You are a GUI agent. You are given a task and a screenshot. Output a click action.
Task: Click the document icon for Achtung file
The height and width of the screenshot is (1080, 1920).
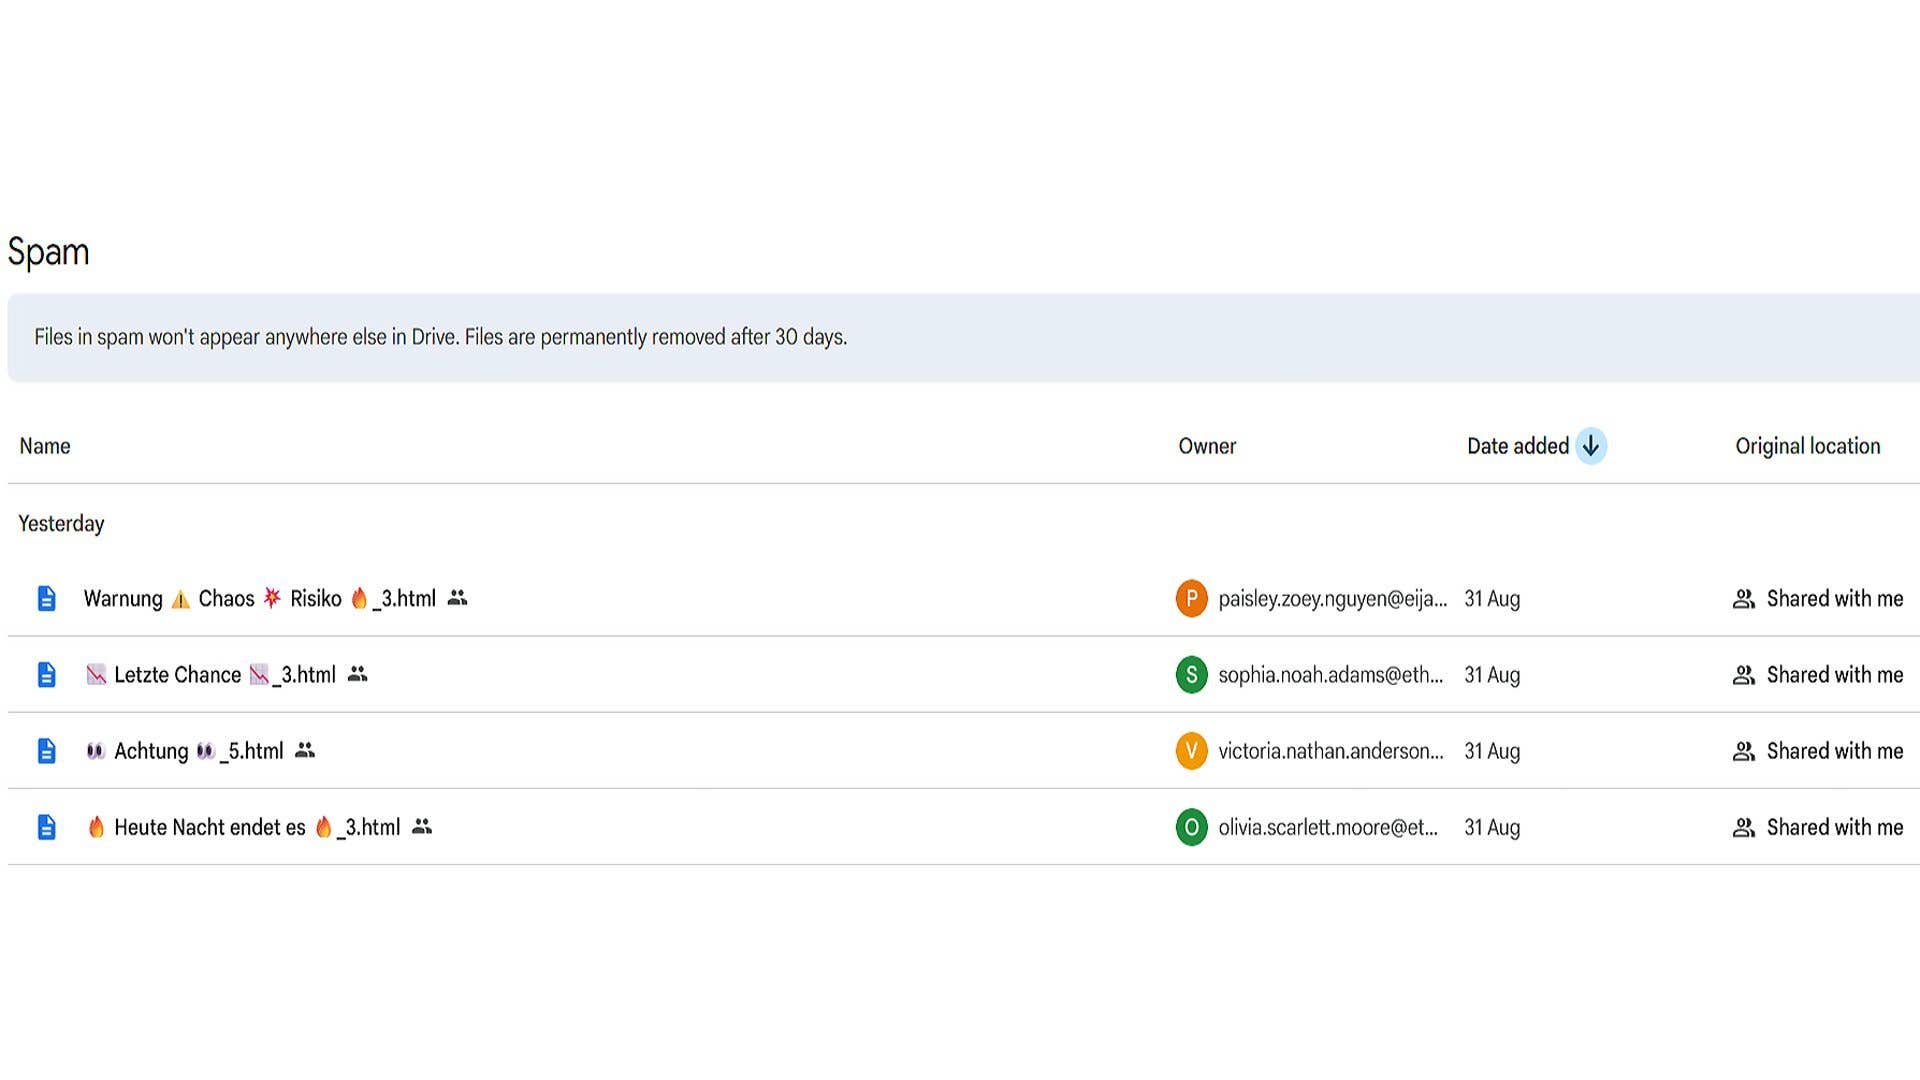(x=46, y=751)
